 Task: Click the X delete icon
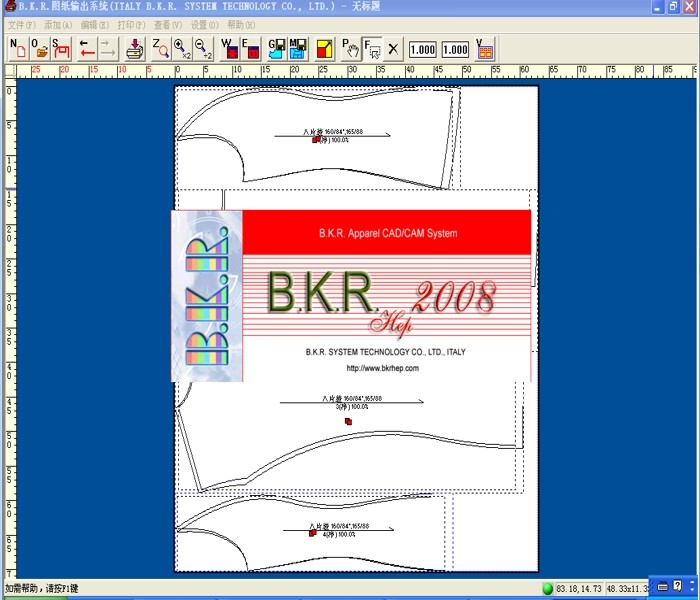point(393,49)
